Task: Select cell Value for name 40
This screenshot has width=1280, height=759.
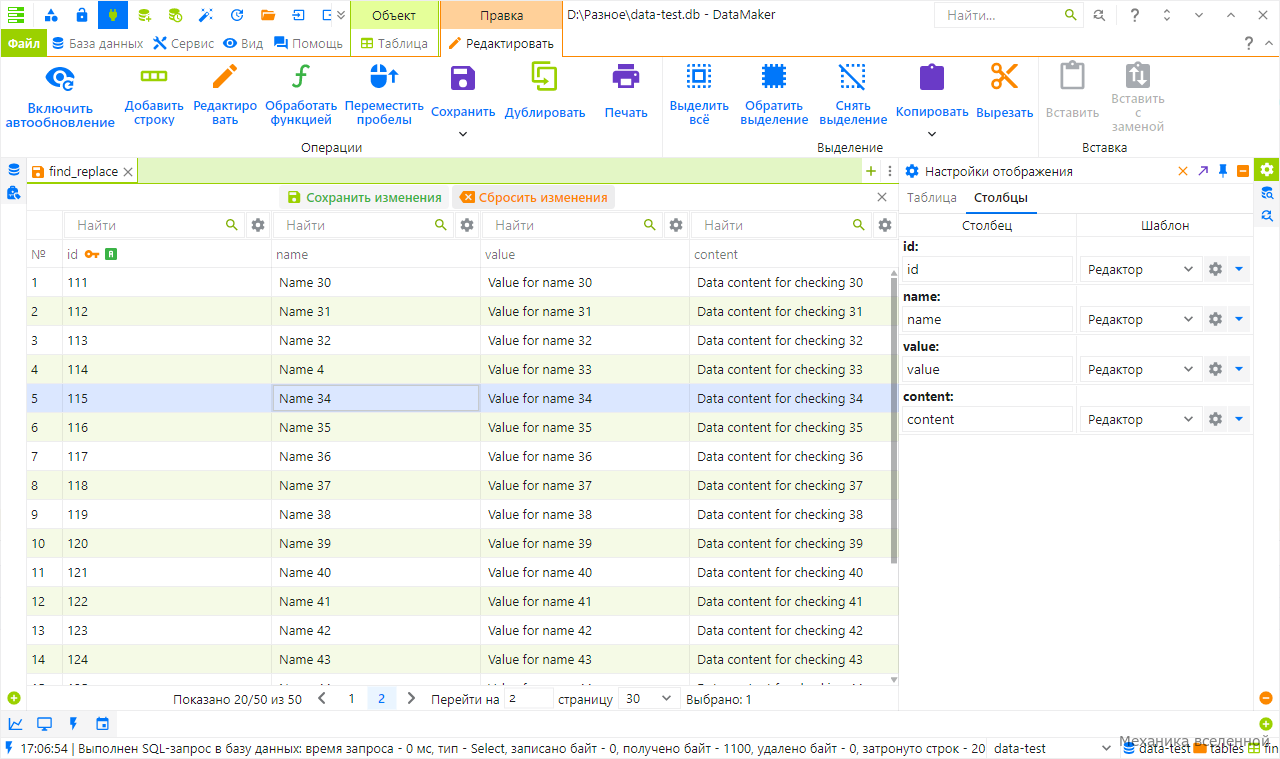Action: tap(584, 572)
